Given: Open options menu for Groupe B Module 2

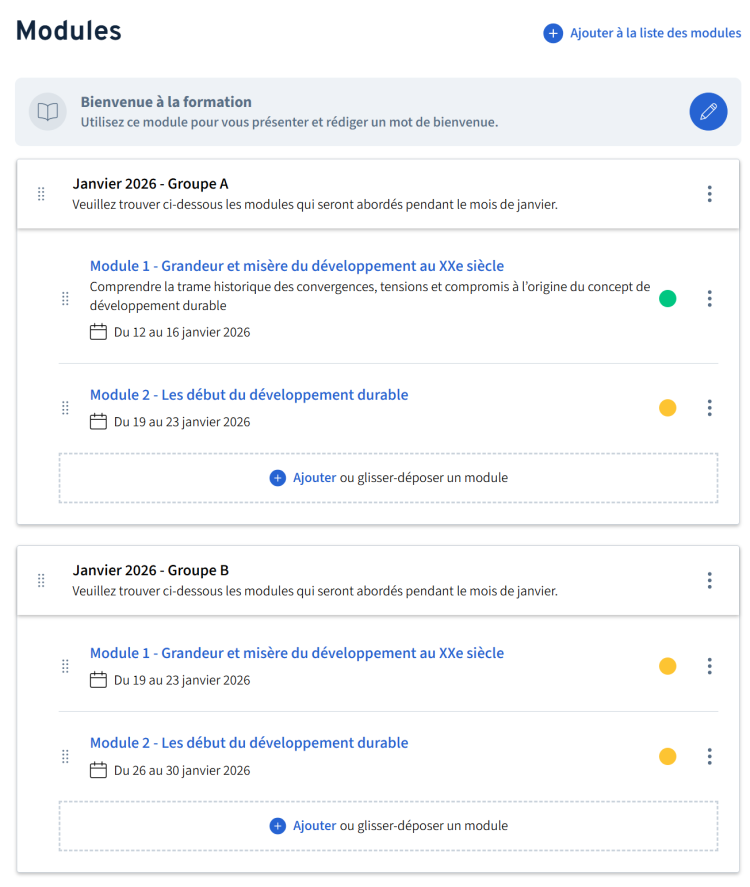Looking at the screenshot, I should pos(709,756).
